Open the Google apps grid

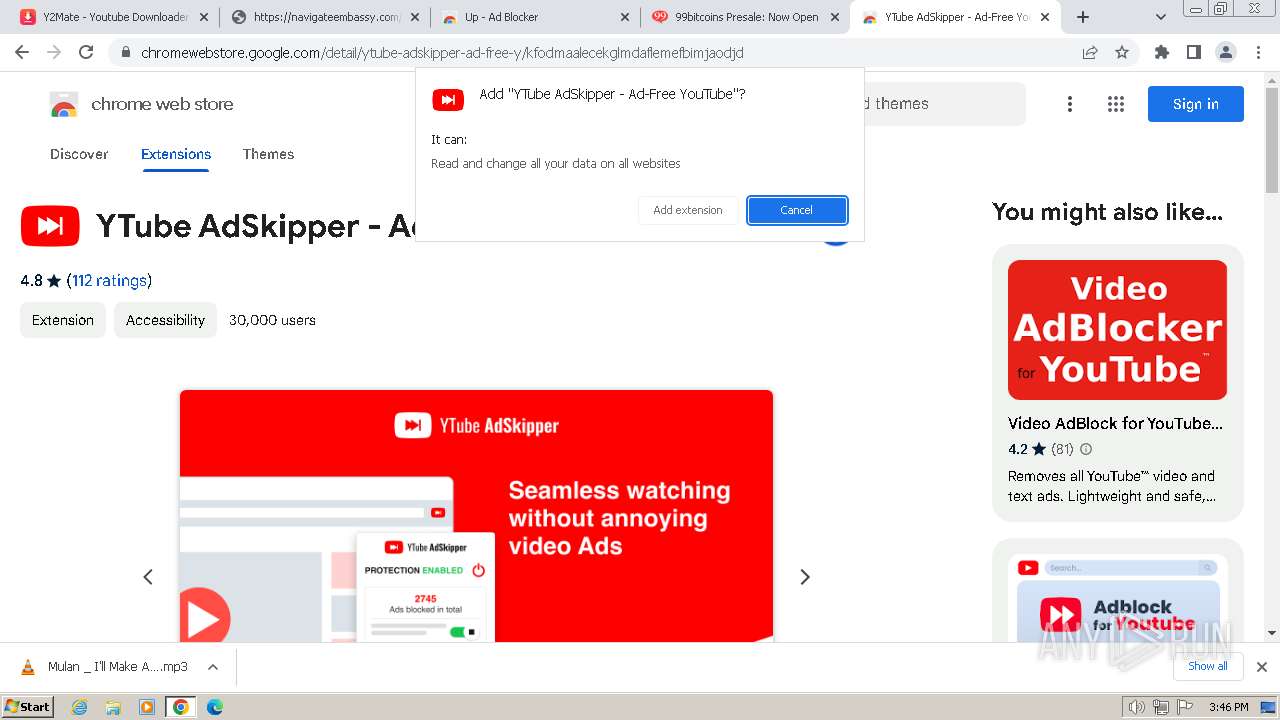[x=1116, y=104]
